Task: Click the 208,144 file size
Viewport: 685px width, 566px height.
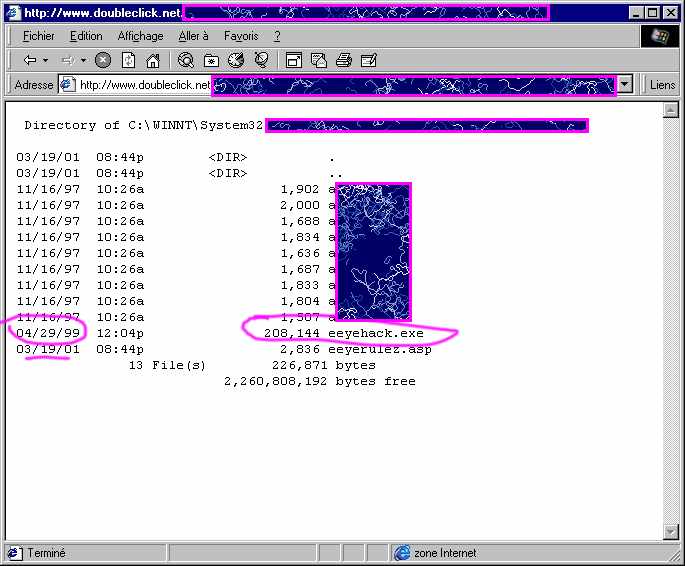Action: [x=292, y=333]
